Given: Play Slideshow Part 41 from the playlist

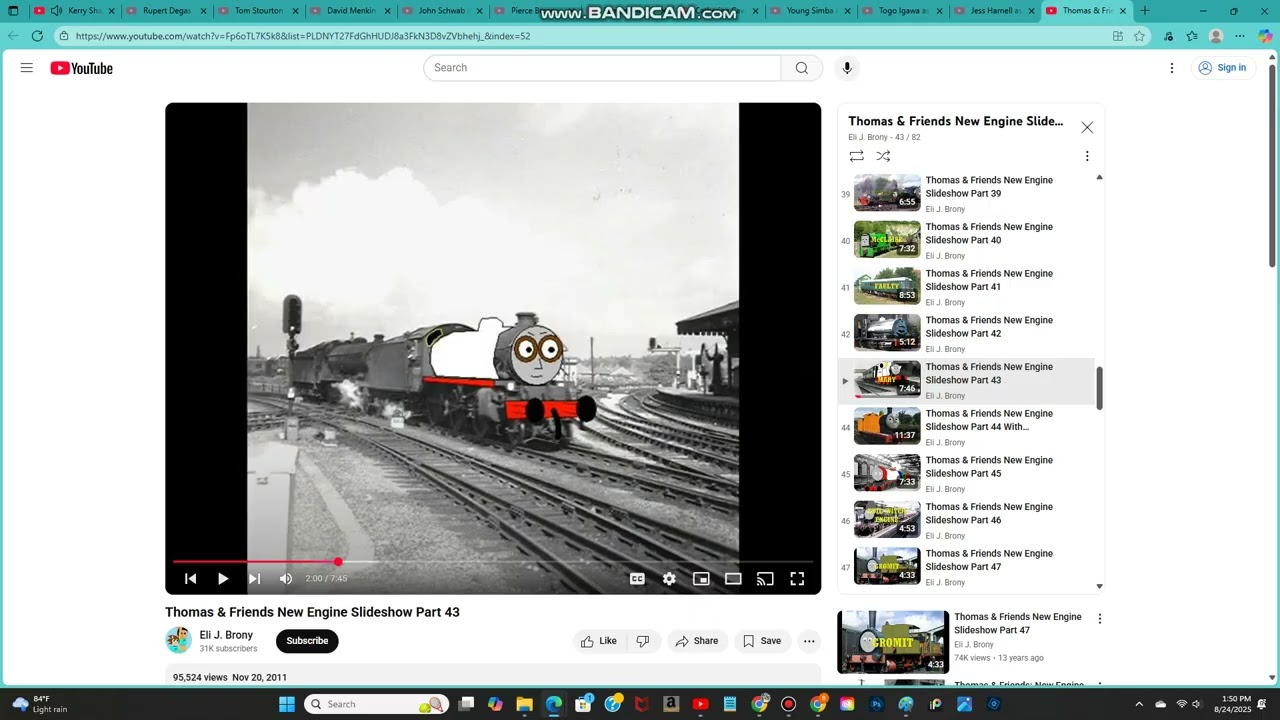Looking at the screenshot, I should [x=966, y=288].
